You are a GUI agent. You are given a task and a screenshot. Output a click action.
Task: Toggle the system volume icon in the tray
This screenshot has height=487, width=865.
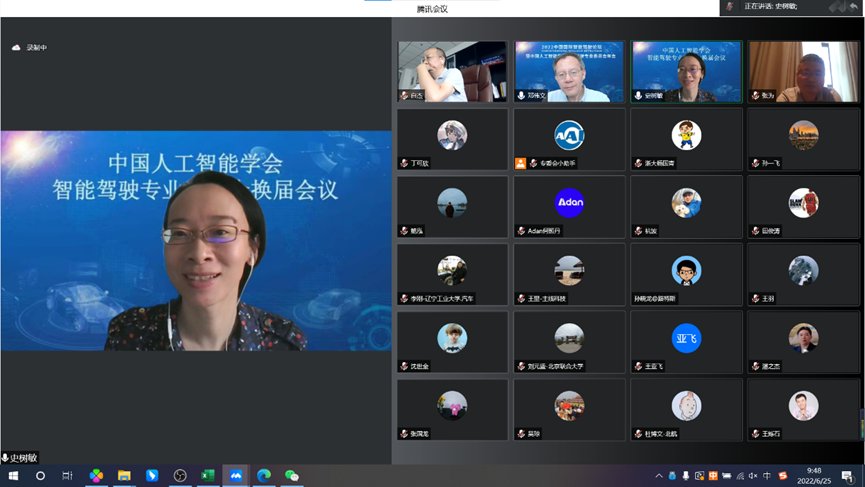point(753,476)
